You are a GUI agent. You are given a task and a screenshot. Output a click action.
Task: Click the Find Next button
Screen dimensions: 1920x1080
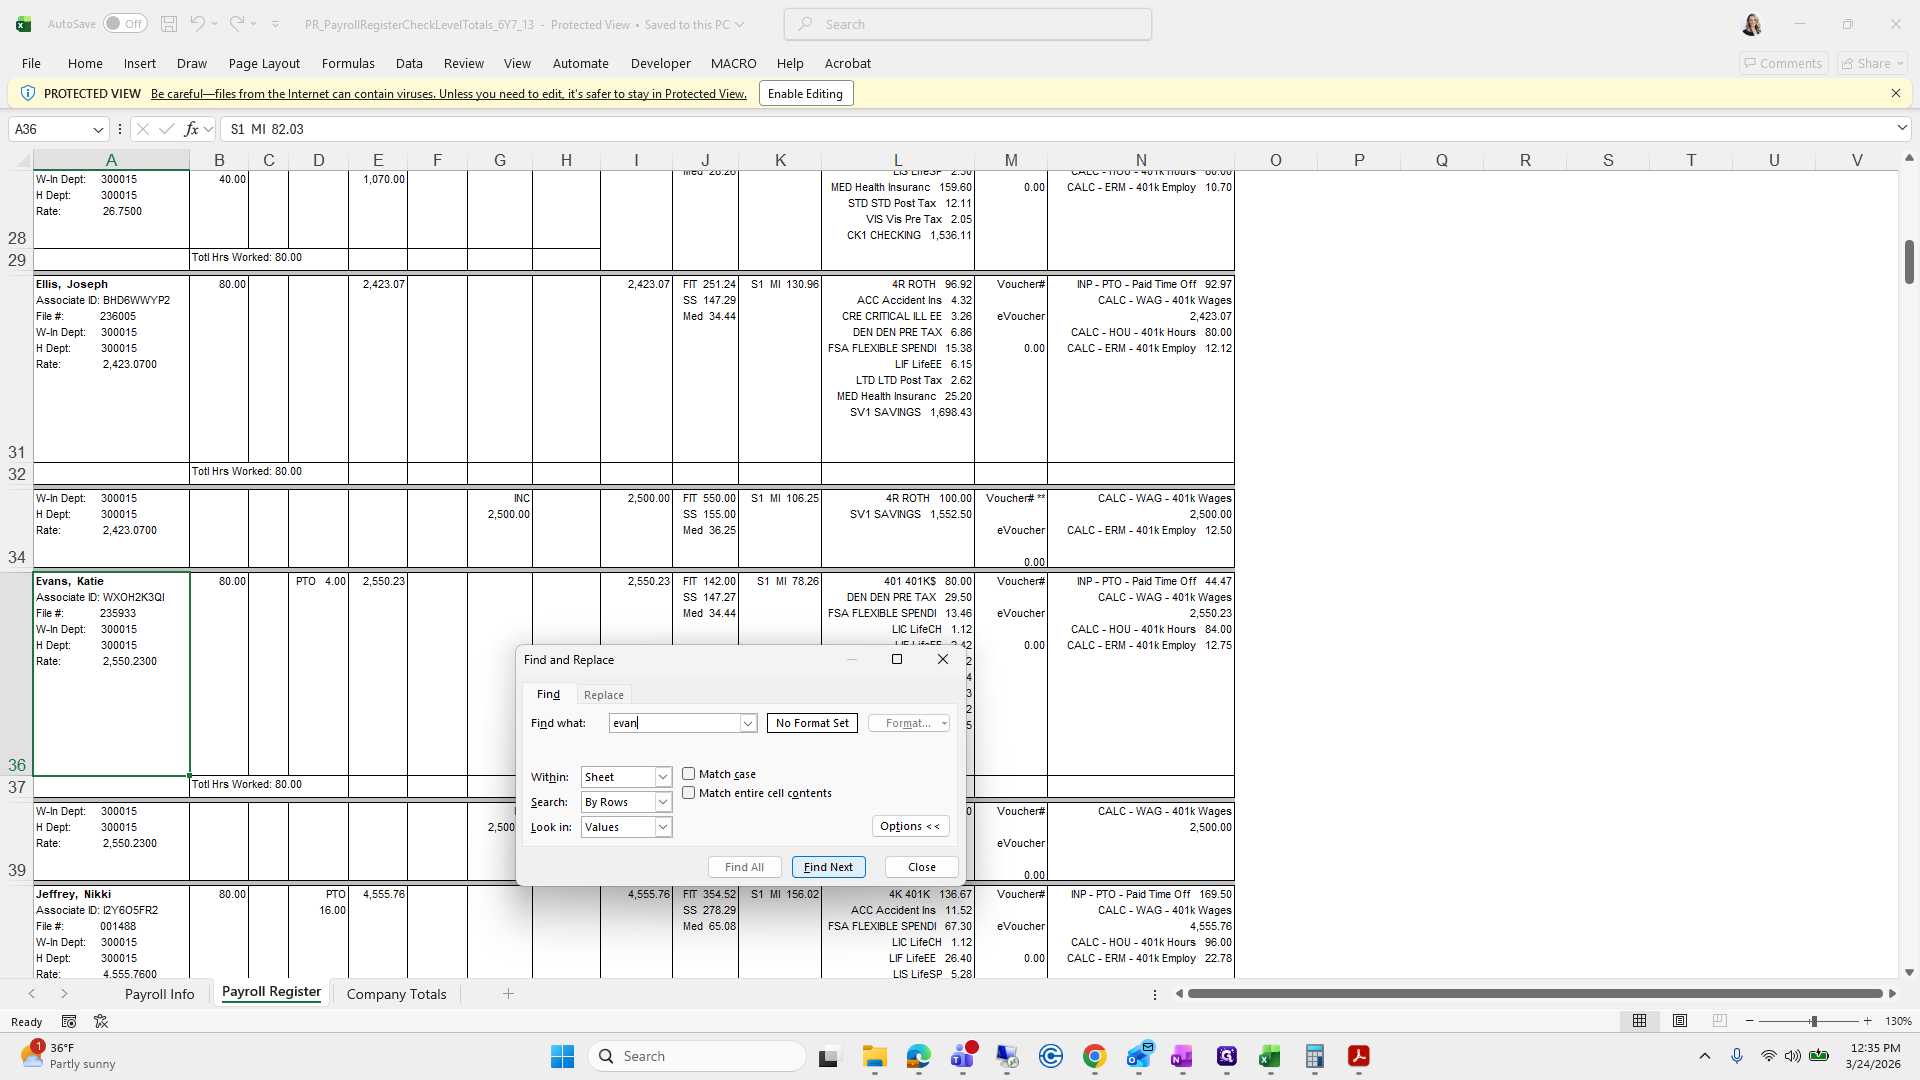tap(828, 867)
